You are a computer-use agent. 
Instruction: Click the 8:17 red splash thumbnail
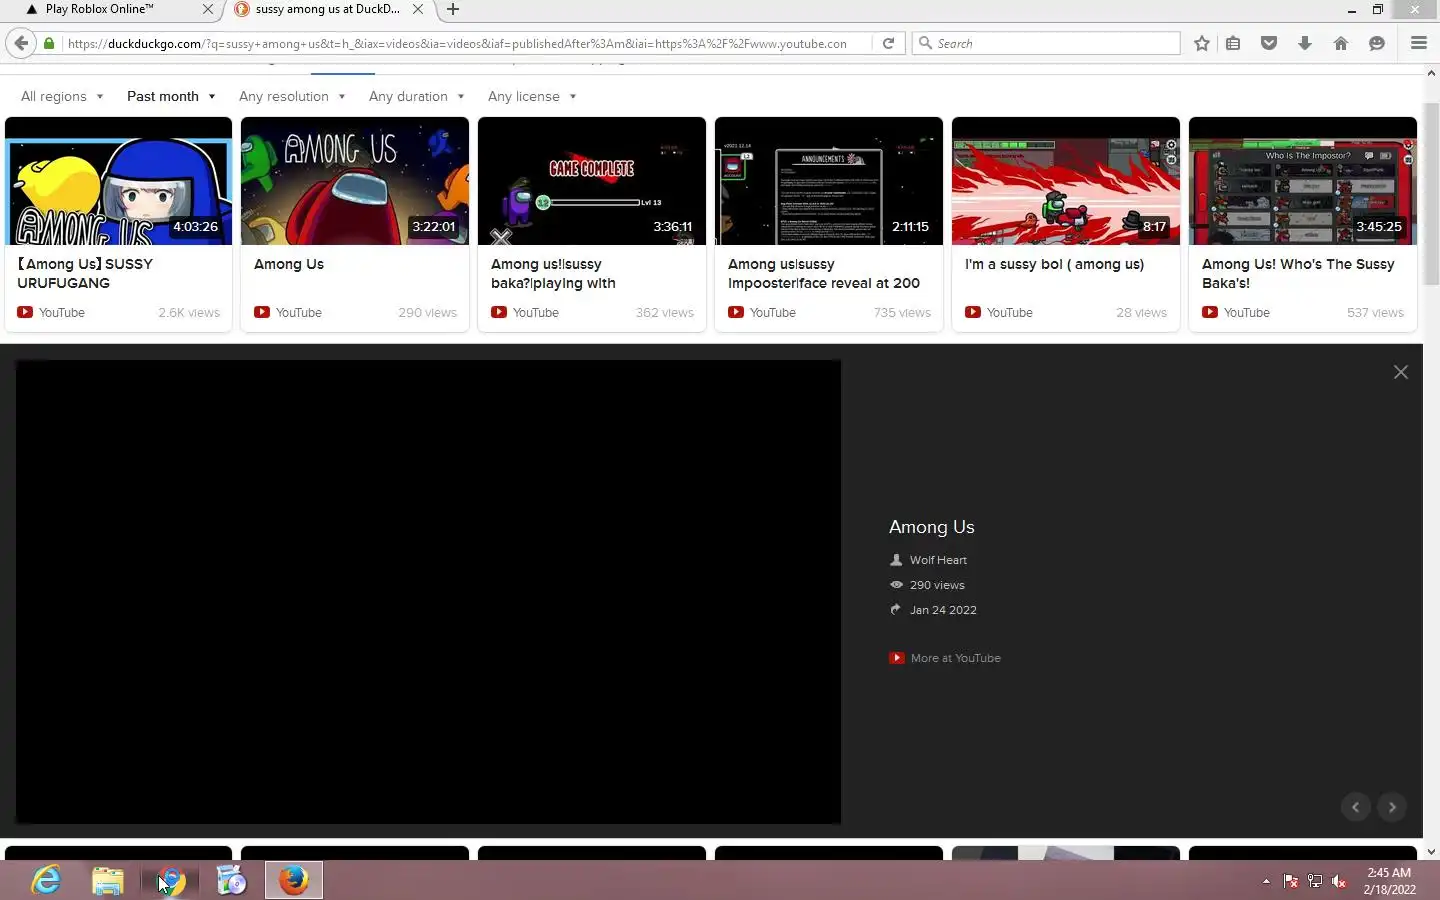point(1066,181)
